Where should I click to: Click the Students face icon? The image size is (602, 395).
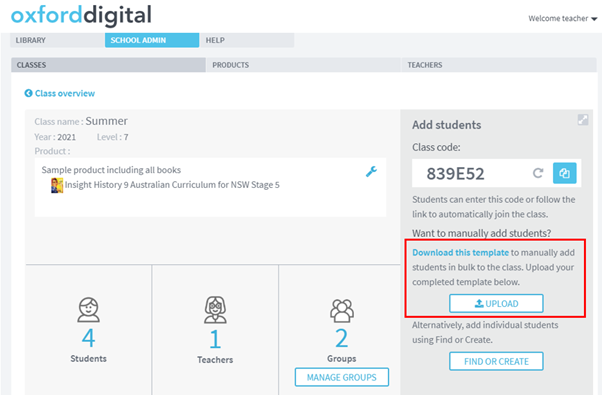(88, 309)
